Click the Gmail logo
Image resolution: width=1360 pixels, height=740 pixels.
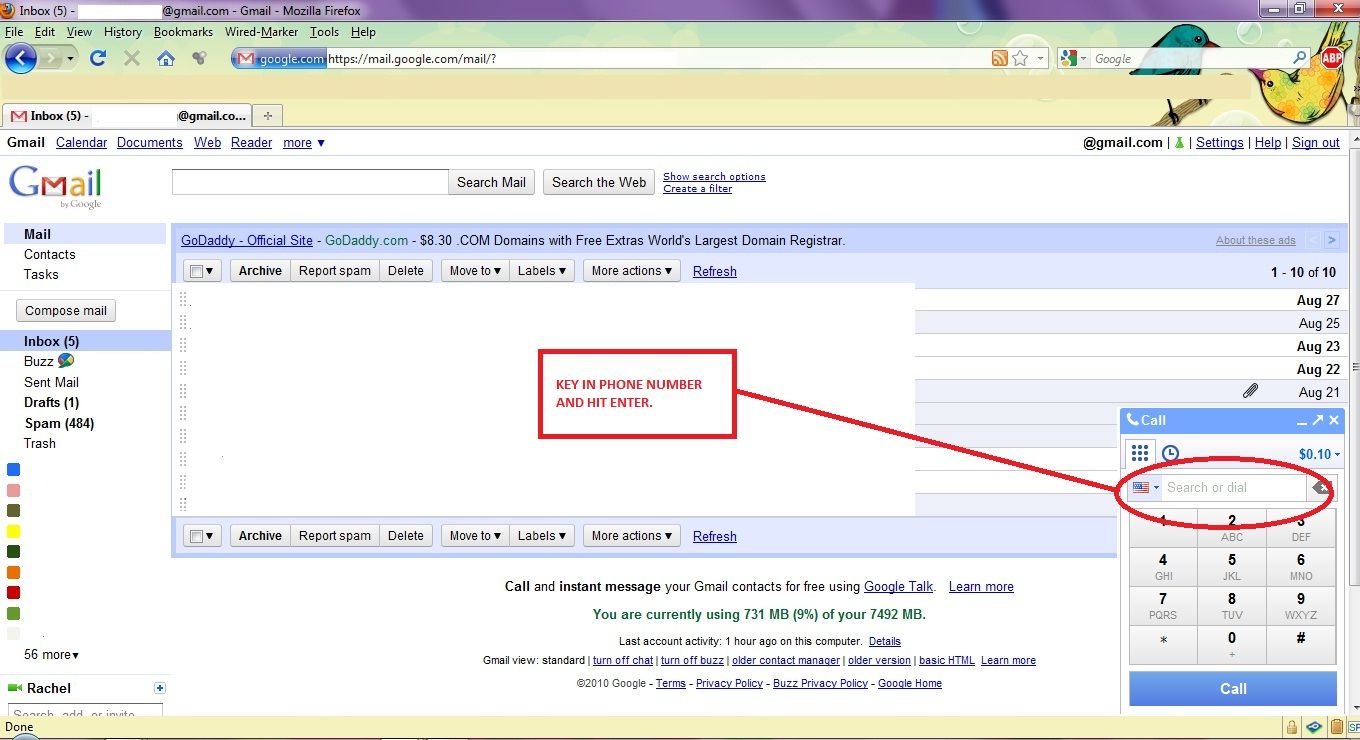[x=55, y=186]
